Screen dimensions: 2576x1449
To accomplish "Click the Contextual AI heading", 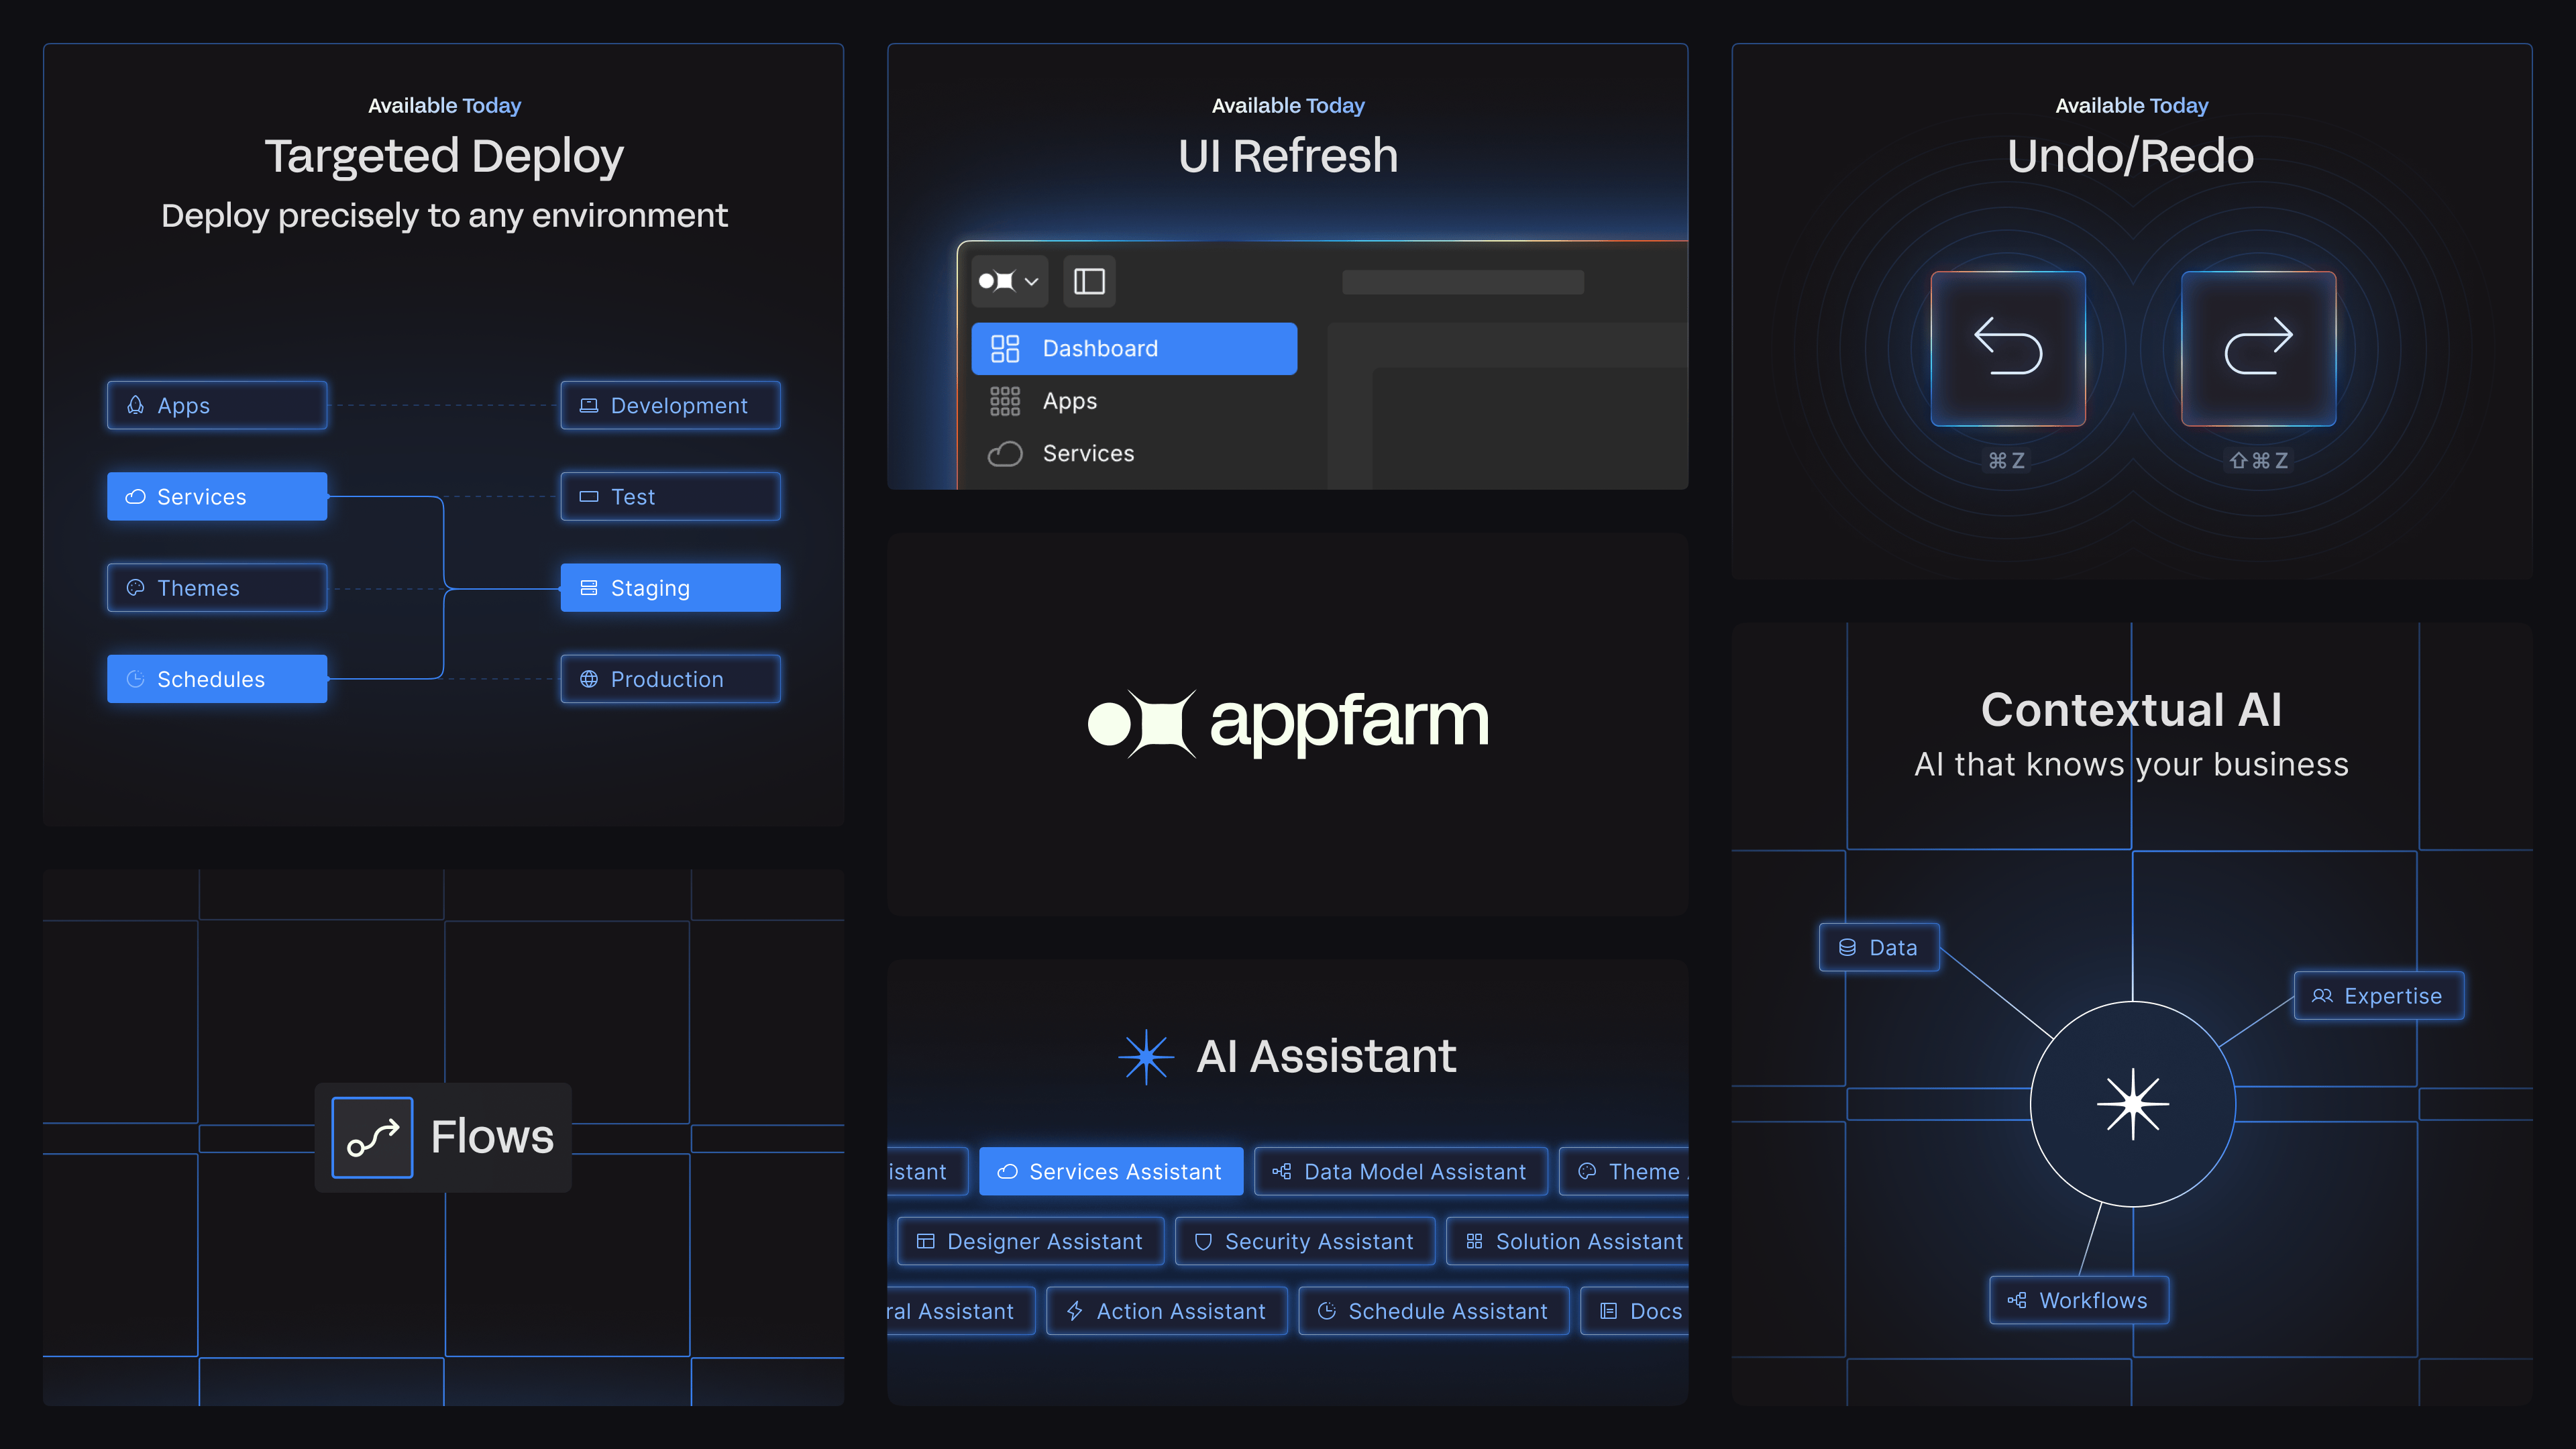I will [x=2131, y=710].
